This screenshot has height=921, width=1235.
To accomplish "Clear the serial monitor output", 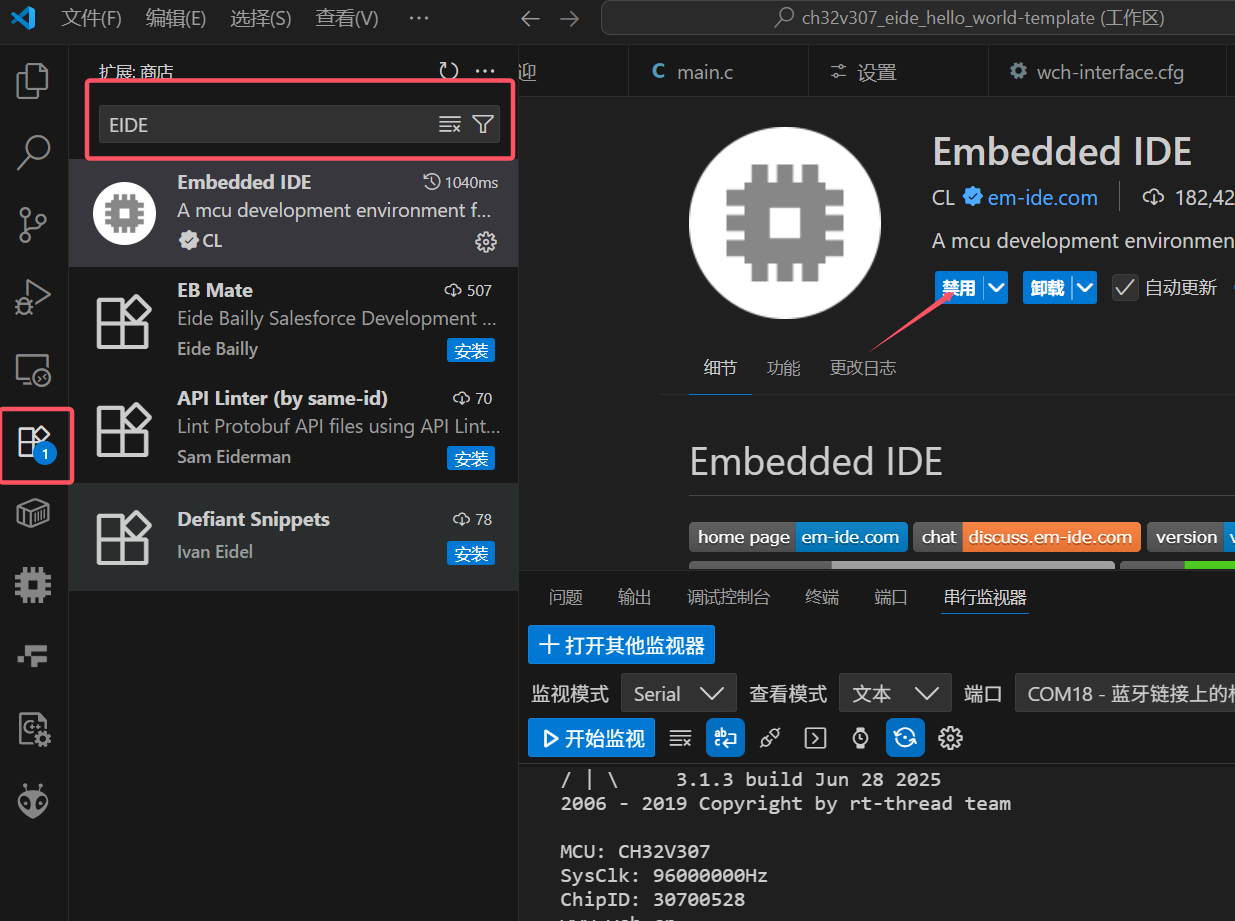I will click(680, 738).
